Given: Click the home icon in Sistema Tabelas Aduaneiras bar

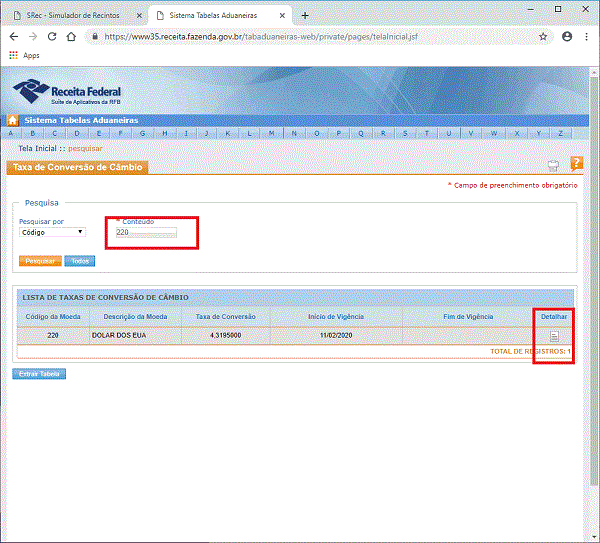Looking at the screenshot, I should point(13,120).
